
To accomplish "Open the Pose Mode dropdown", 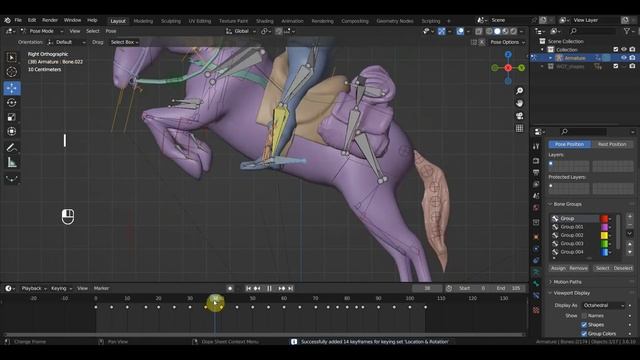I will tap(42, 31).
